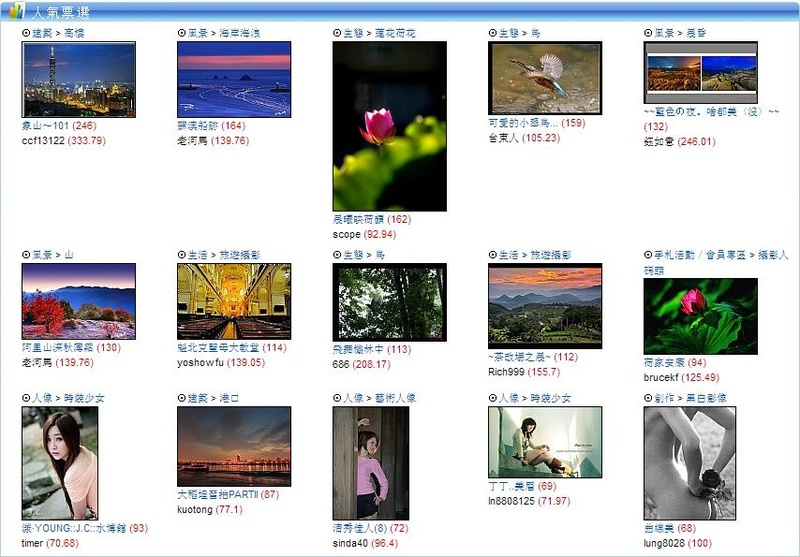Open the pink lotus bud photo
The width and height of the screenshot is (800, 557).
(390, 126)
